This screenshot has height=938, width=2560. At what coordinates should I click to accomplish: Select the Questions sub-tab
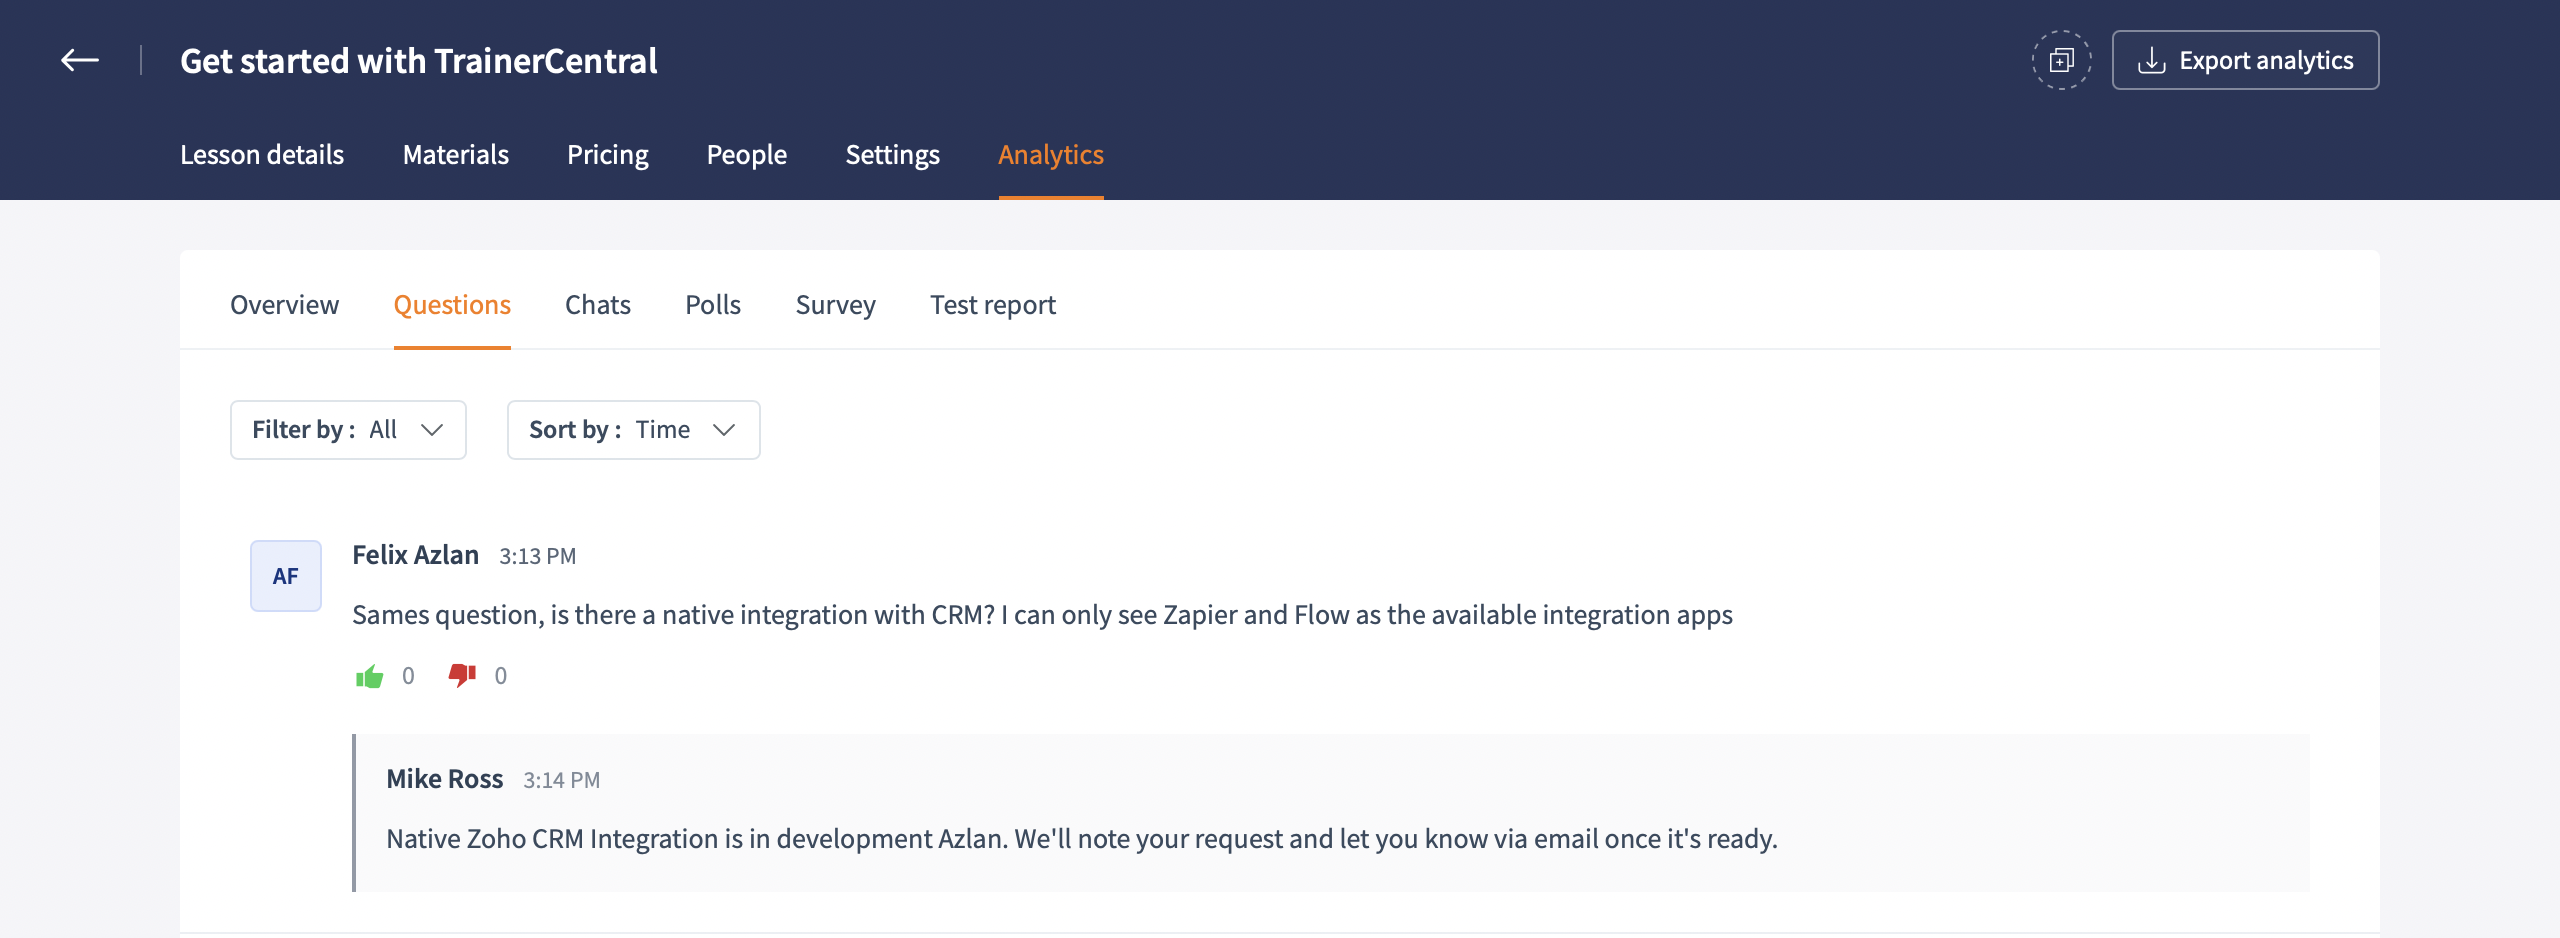coord(452,305)
